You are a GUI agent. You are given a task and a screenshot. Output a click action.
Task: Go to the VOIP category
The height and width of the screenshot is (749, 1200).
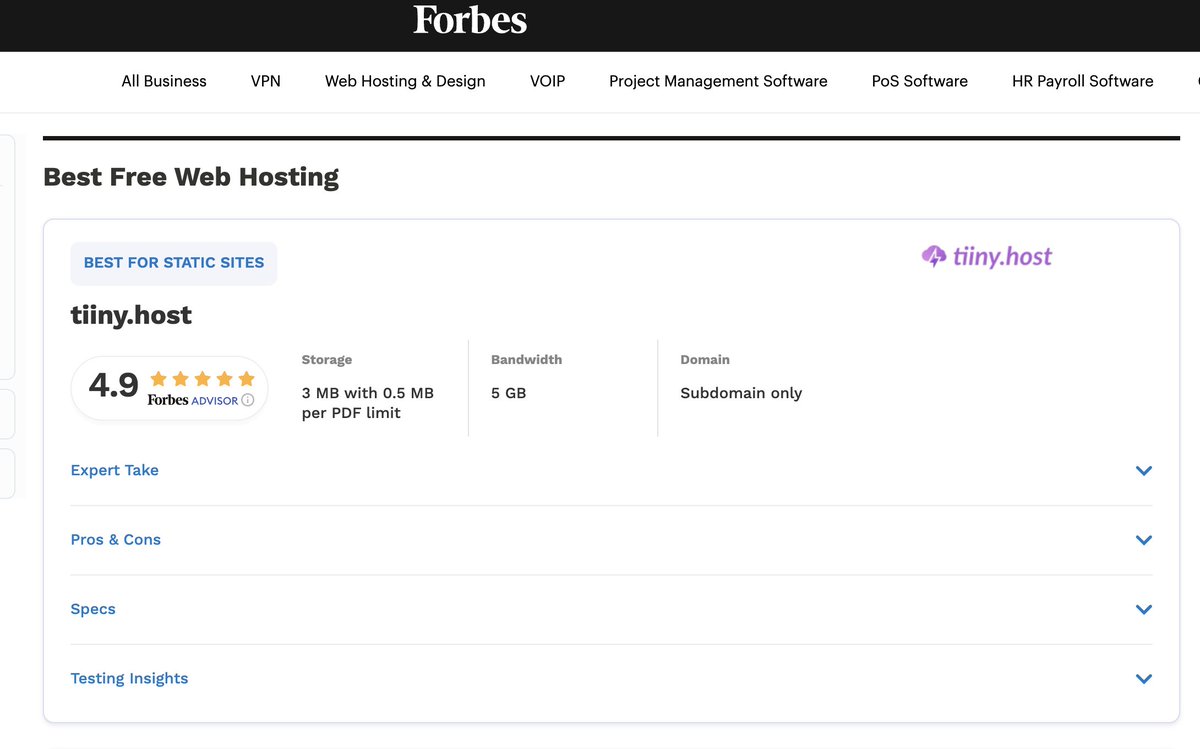pos(547,81)
